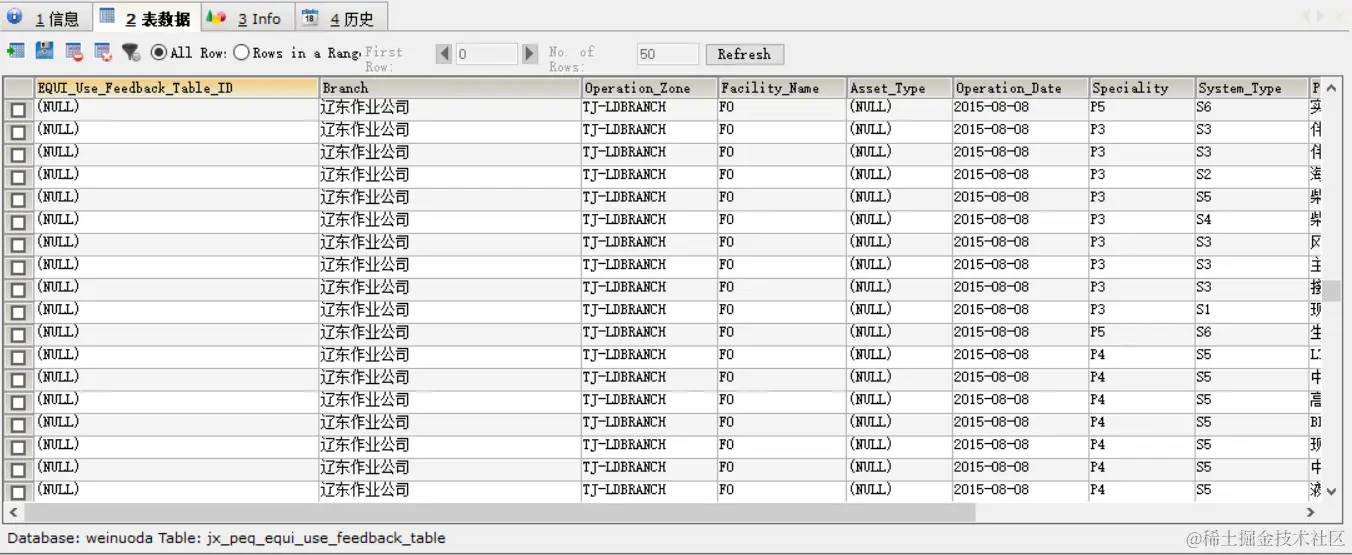Image resolution: width=1352 pixels, height=555 pixels.
Task: Click the delete selected rows icon
Action: coord(74,52)
